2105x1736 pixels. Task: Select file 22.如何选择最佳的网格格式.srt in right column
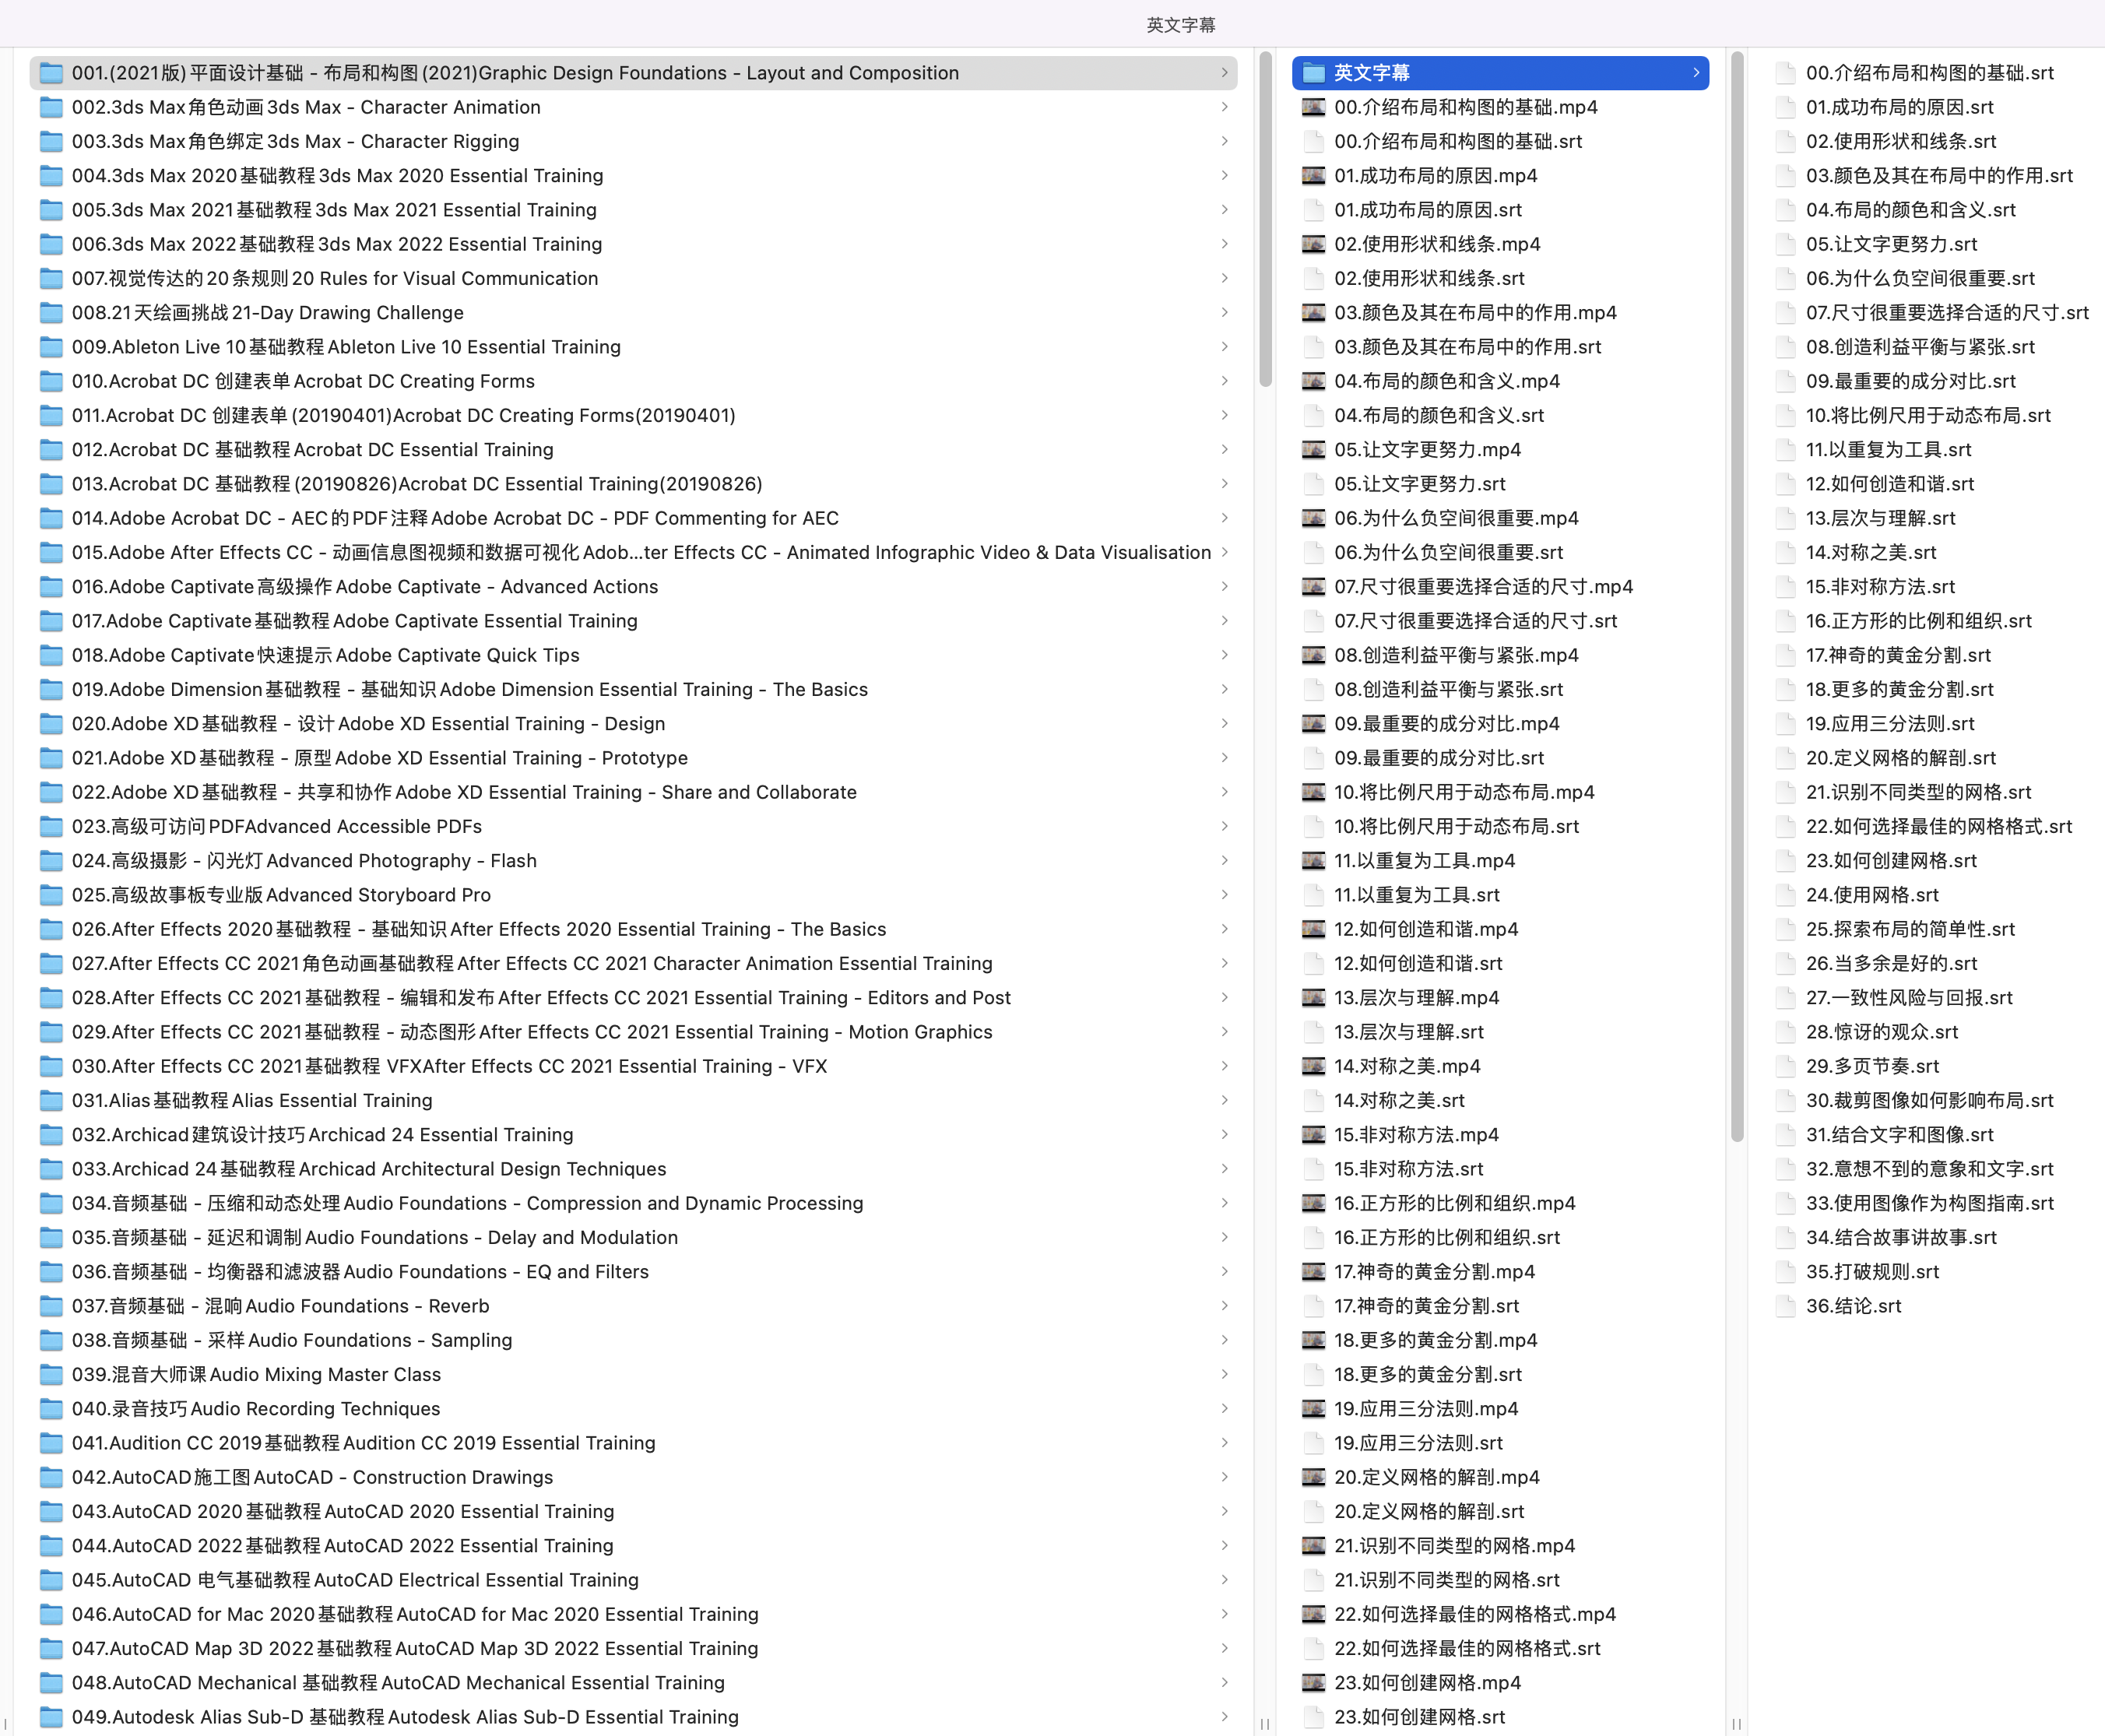tap(1935, 827)
